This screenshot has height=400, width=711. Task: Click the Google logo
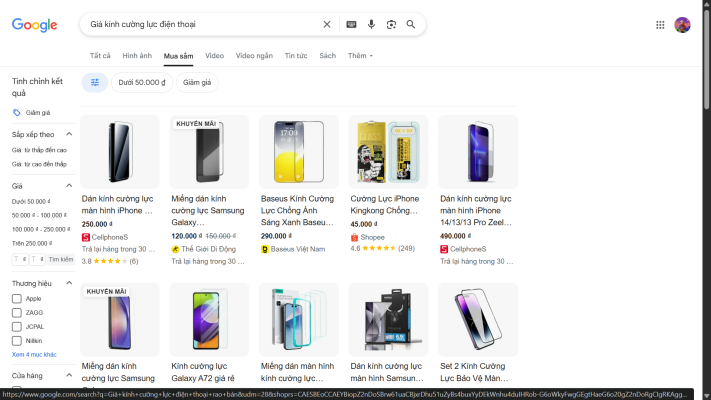tap(34, 25)
